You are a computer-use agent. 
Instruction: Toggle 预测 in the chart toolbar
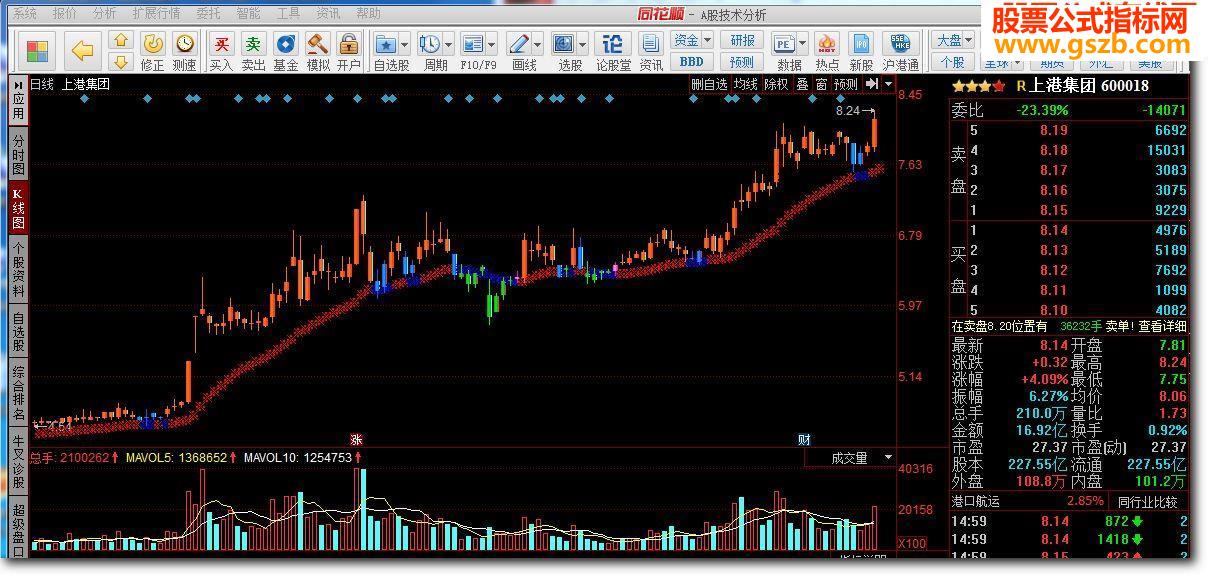(x=846, y=85)
